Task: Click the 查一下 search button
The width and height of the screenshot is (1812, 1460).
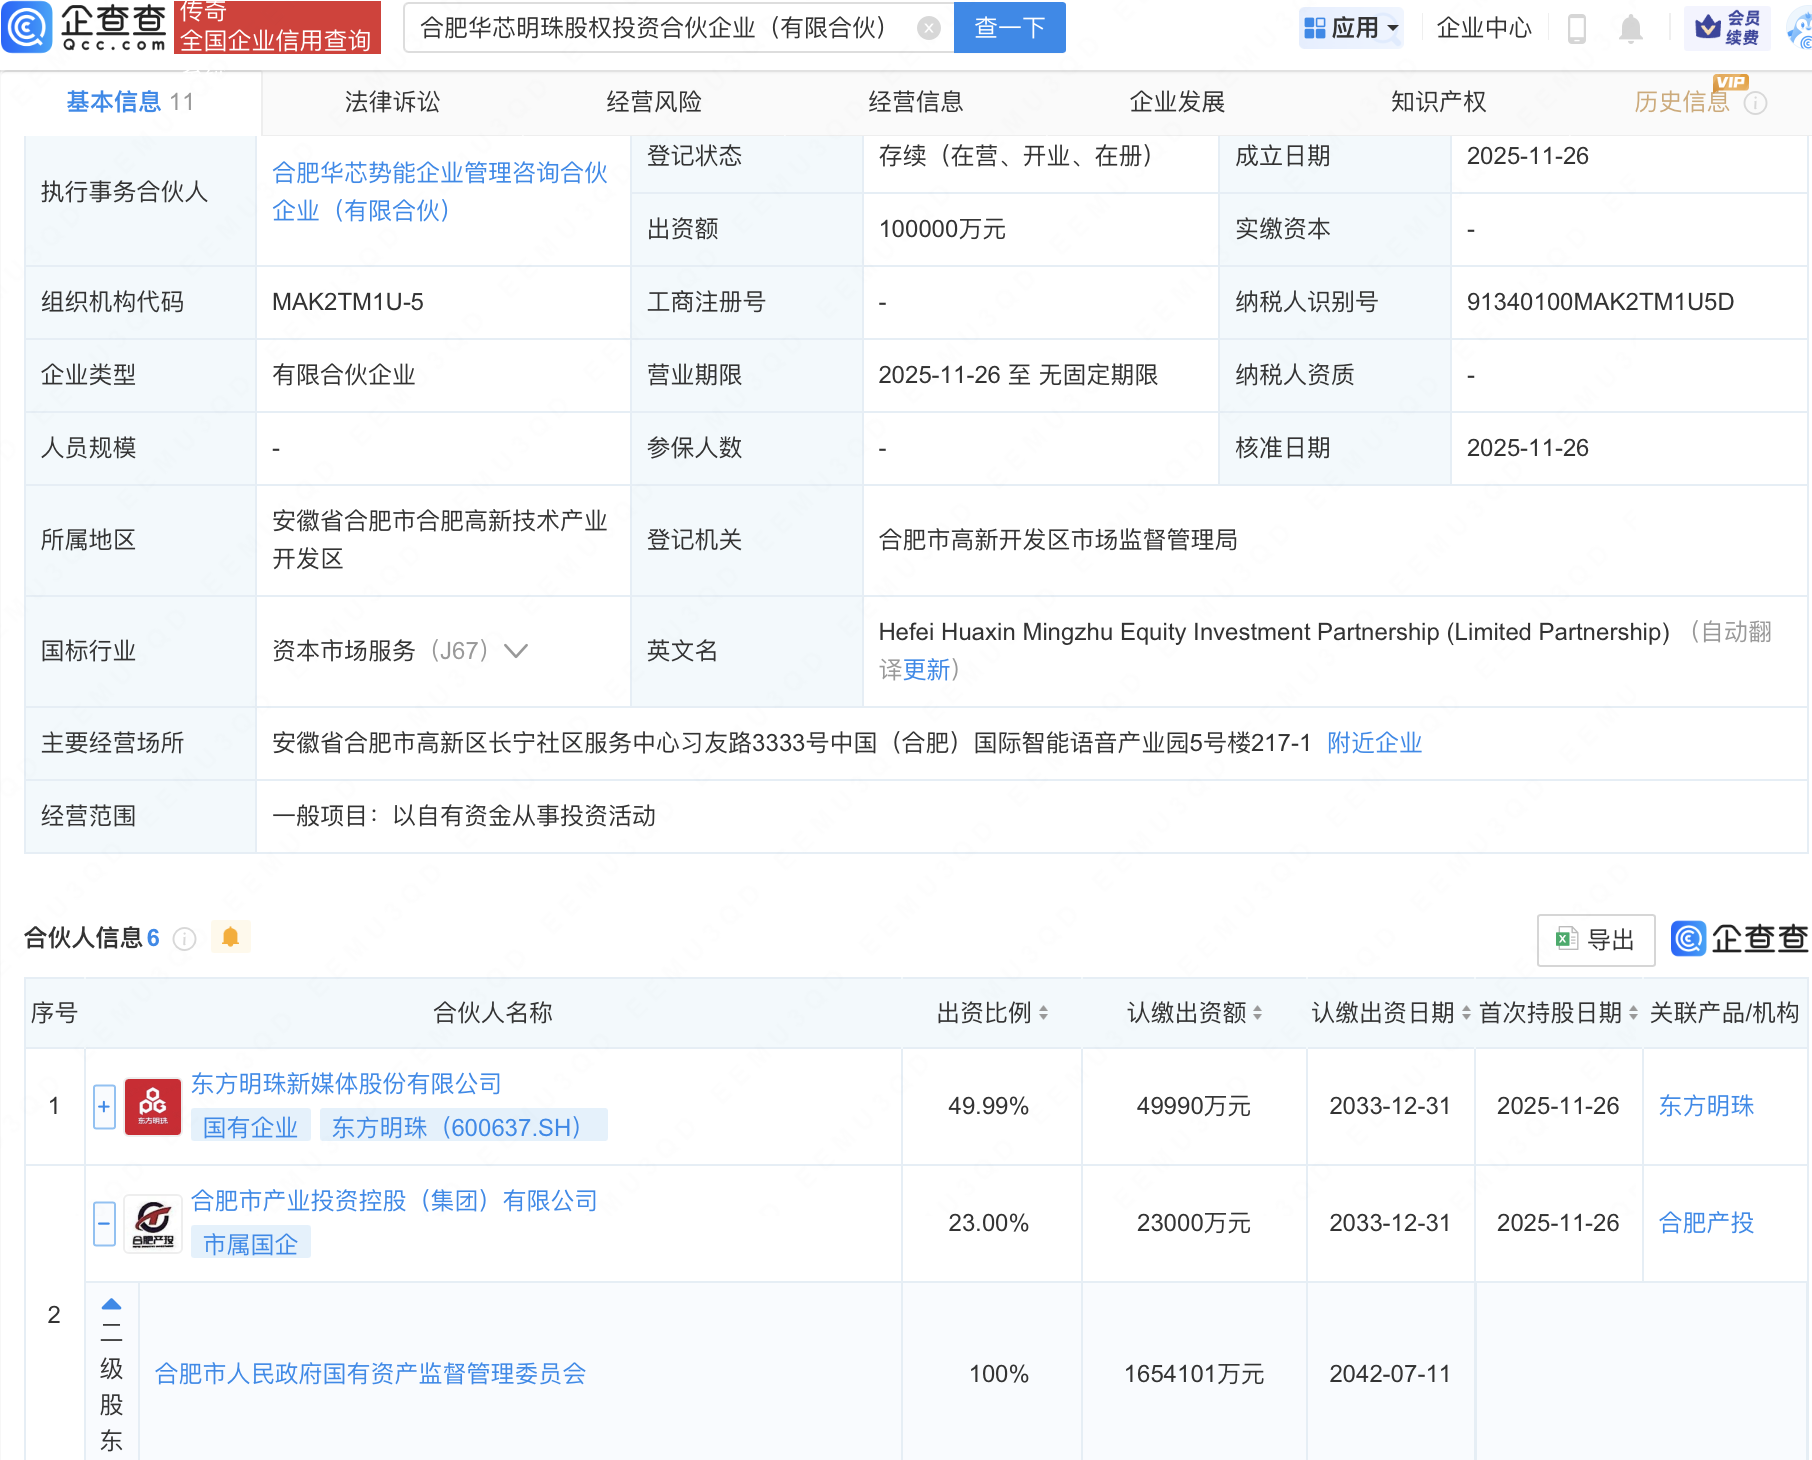Action: (x=1008, y=27)
